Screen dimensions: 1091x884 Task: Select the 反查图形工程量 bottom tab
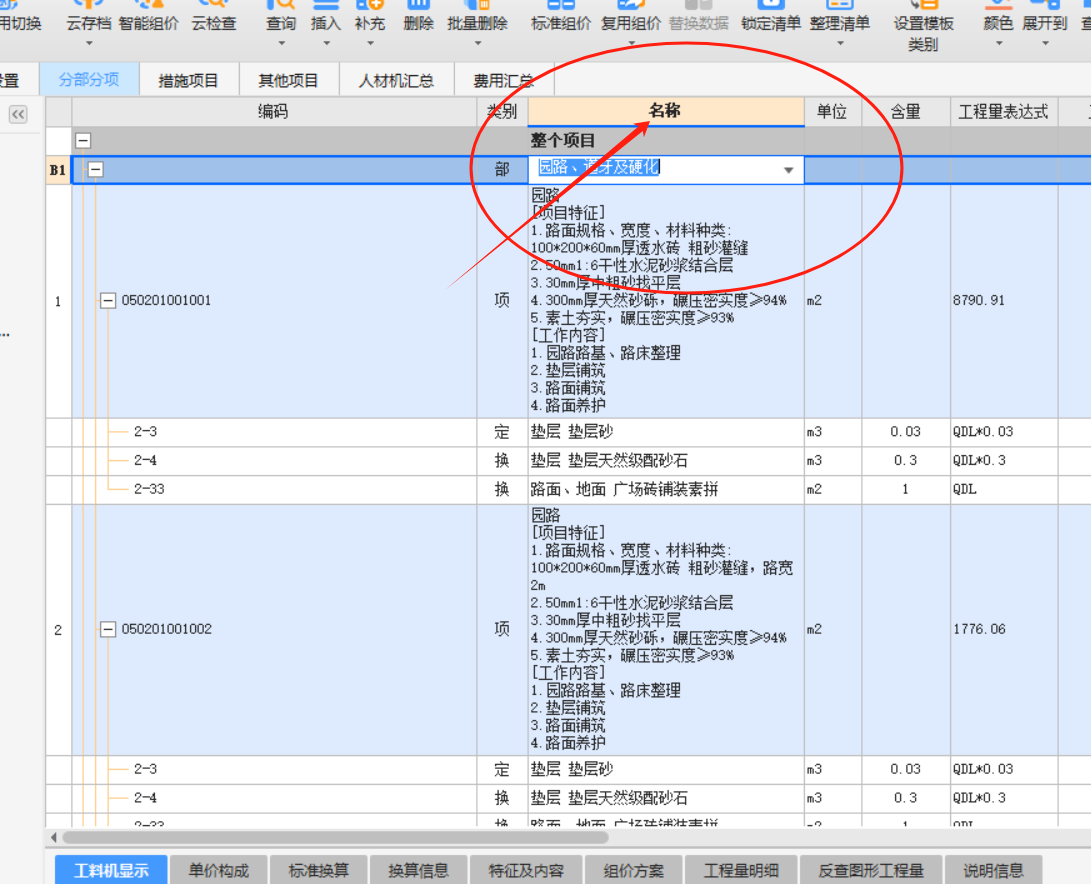(x=870, y=870)
